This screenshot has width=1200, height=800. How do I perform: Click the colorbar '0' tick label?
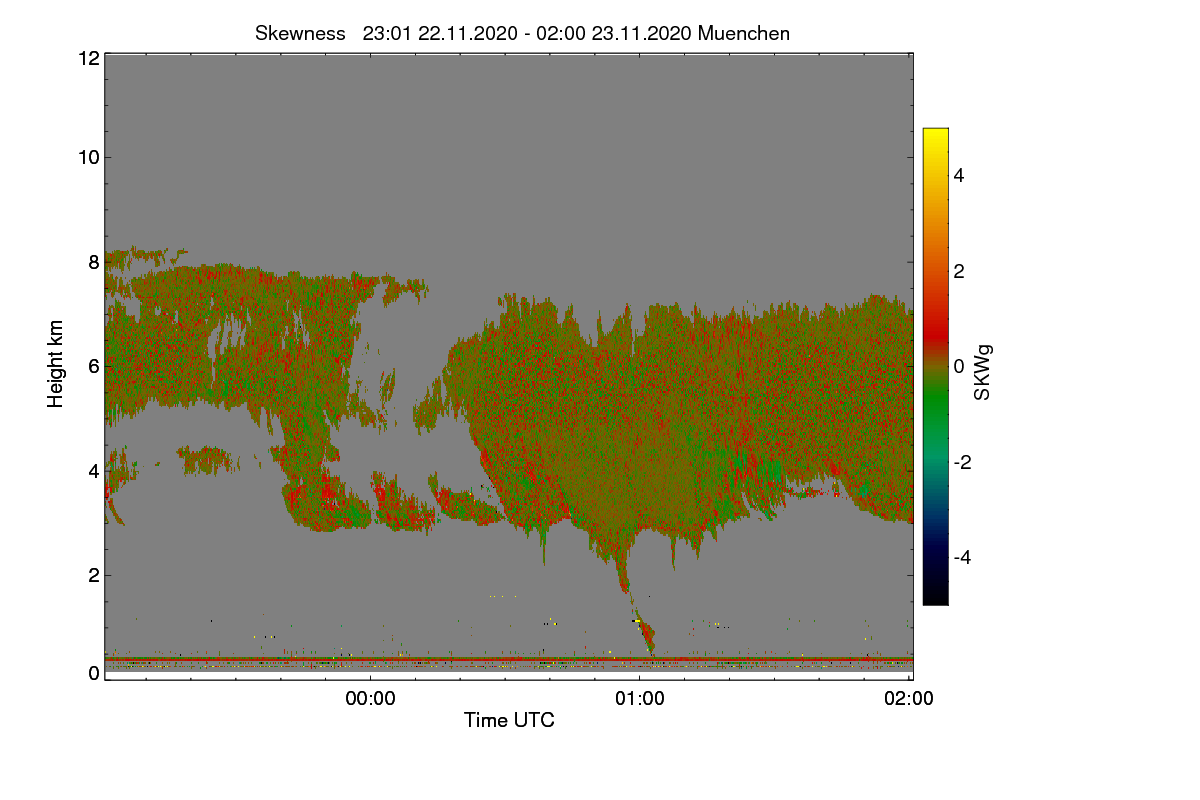tap(959, 366)
